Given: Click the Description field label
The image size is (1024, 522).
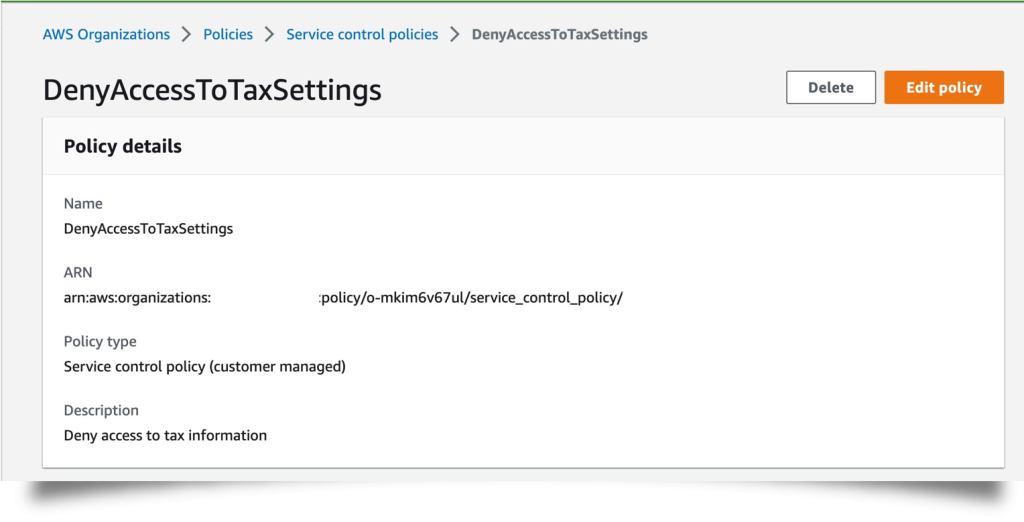Looking at the screenshot, I should pyautogui.click(x=101, y=410).
